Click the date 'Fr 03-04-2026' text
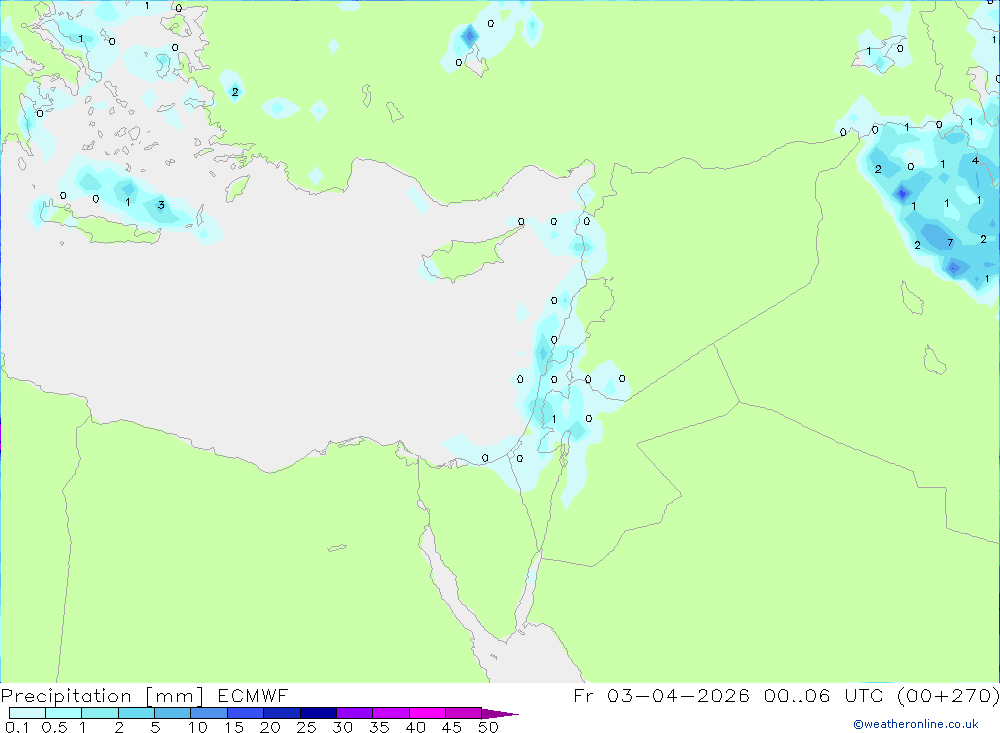 661,695
